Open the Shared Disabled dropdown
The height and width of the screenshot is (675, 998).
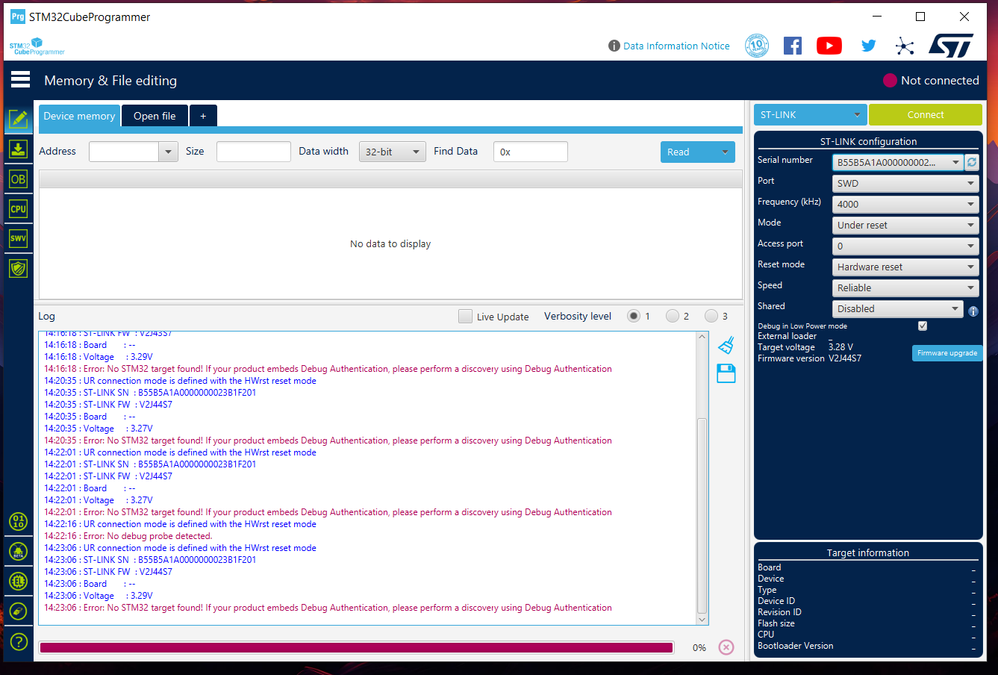897,309
